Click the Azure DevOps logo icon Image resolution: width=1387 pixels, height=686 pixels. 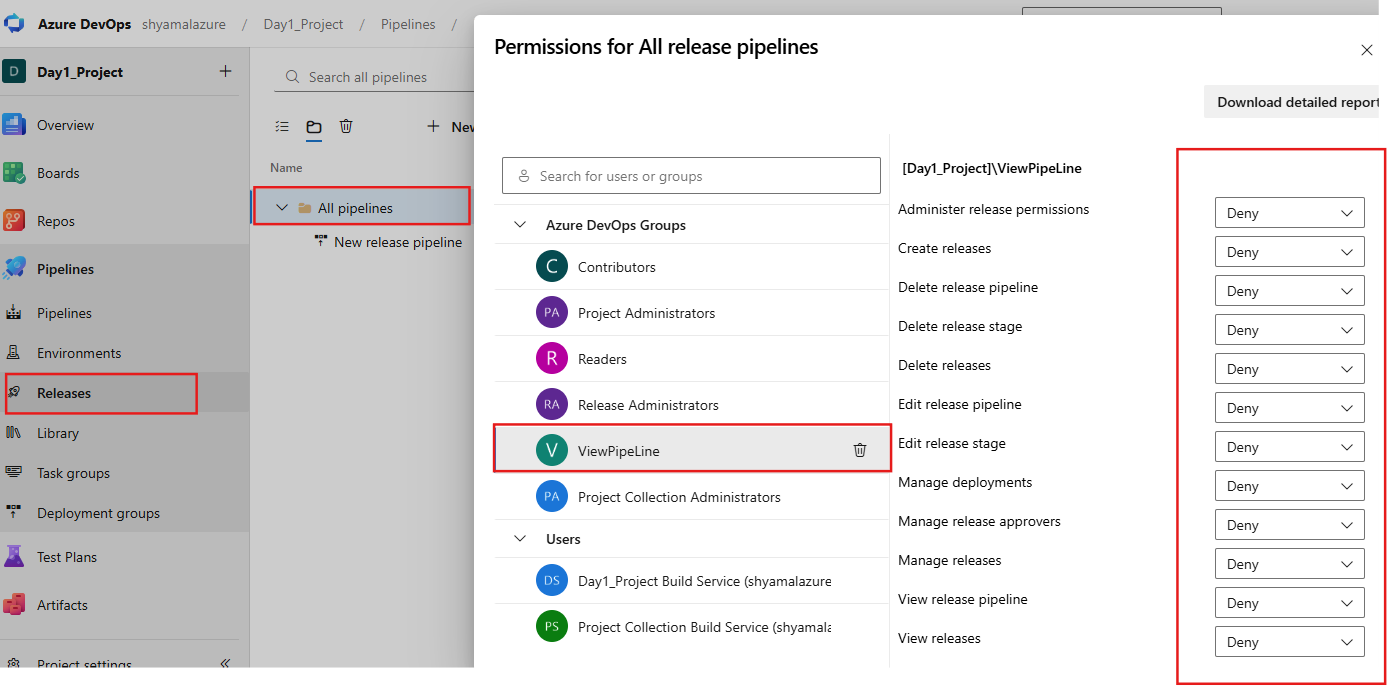coord(14,24)
